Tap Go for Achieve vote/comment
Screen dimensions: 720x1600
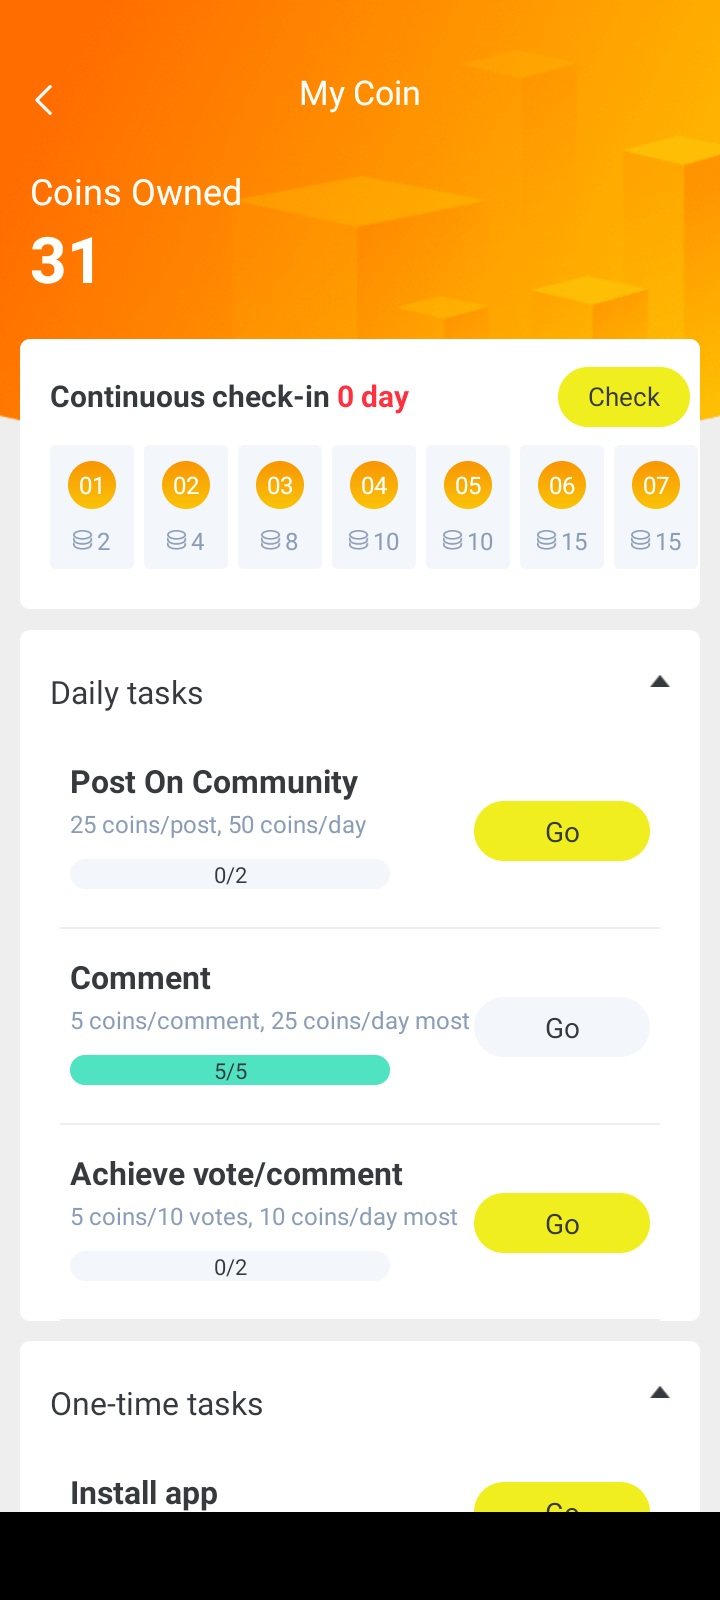coord(562,1223)
